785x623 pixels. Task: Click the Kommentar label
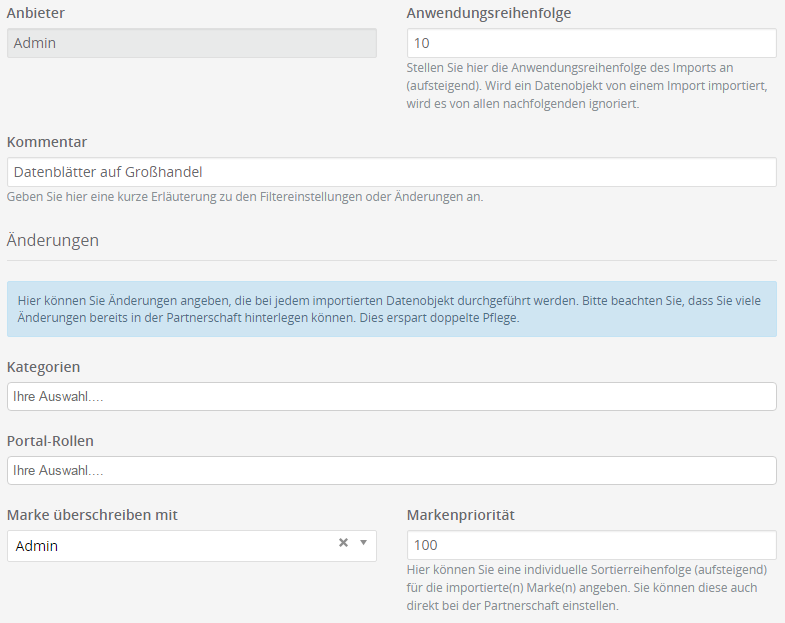click(x=46, y=142)
